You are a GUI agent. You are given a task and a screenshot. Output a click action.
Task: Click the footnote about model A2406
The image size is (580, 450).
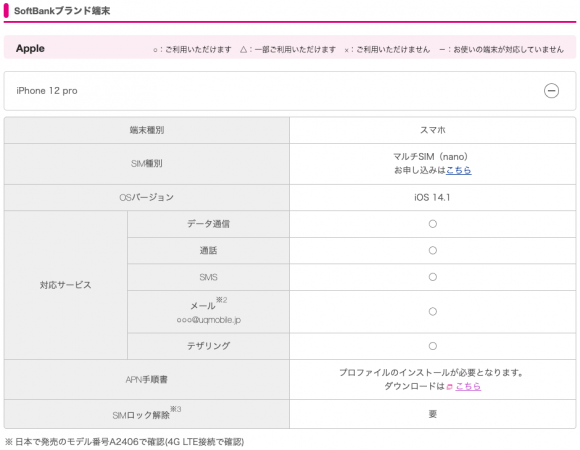[124, 442]
